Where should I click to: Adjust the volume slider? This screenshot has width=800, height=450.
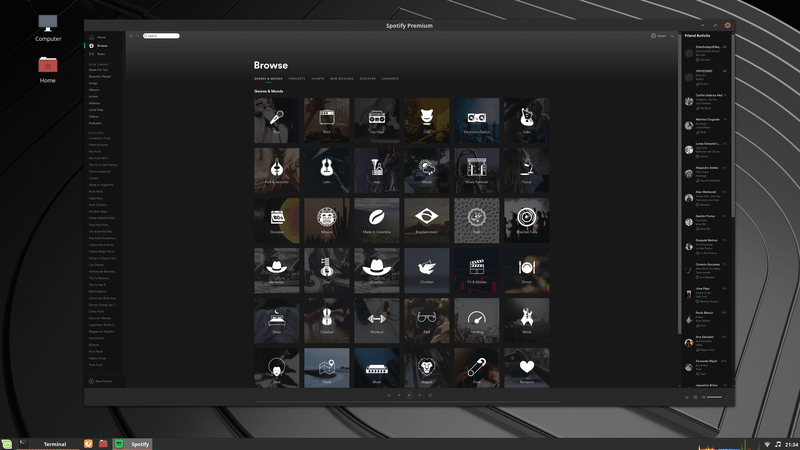[714, 397]
